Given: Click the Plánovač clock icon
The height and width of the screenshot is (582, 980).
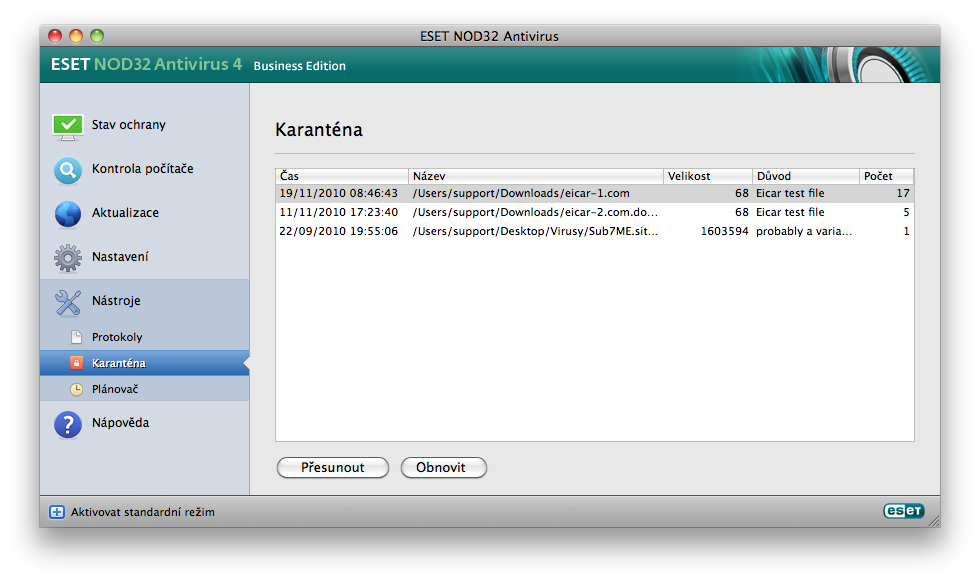Looking at the screenshot, I should (76, 389).
